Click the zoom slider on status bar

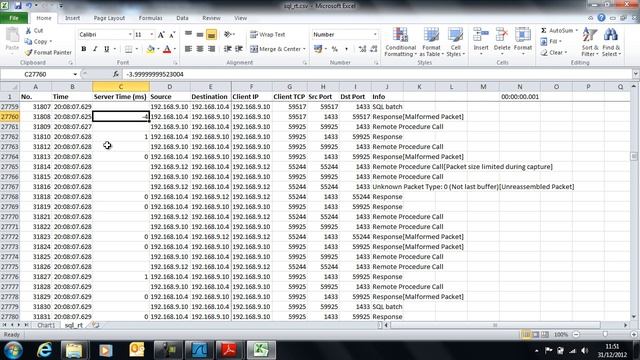point(605,334)
